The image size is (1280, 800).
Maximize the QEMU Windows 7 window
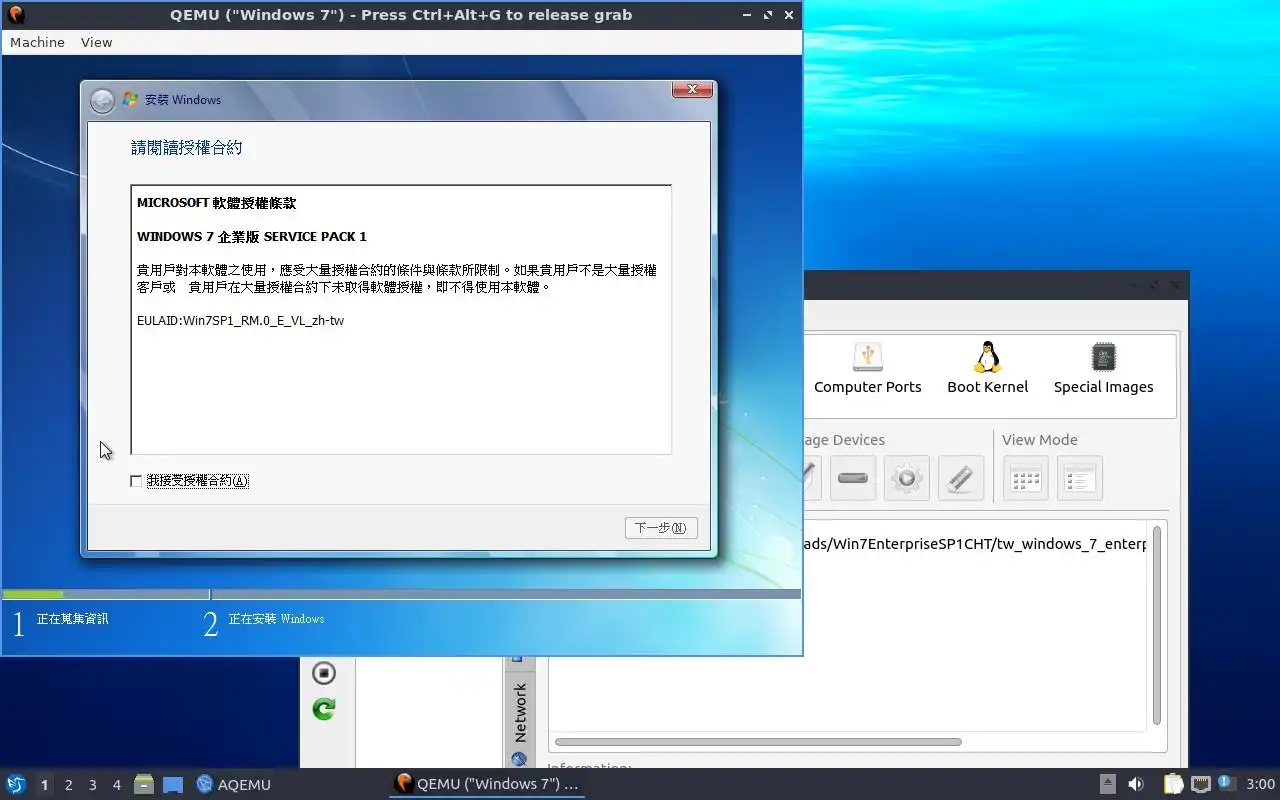tap(768, 15)
